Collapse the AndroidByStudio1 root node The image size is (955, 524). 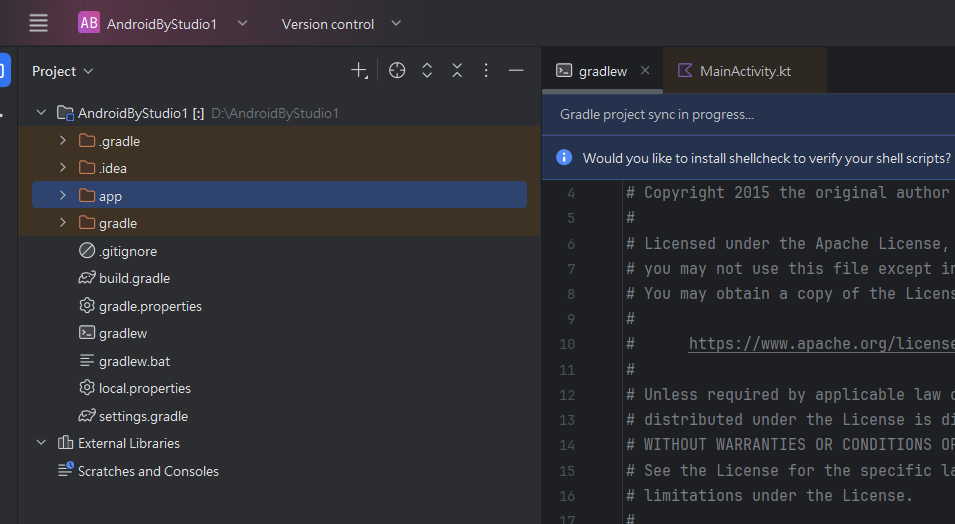click(41, 113)
